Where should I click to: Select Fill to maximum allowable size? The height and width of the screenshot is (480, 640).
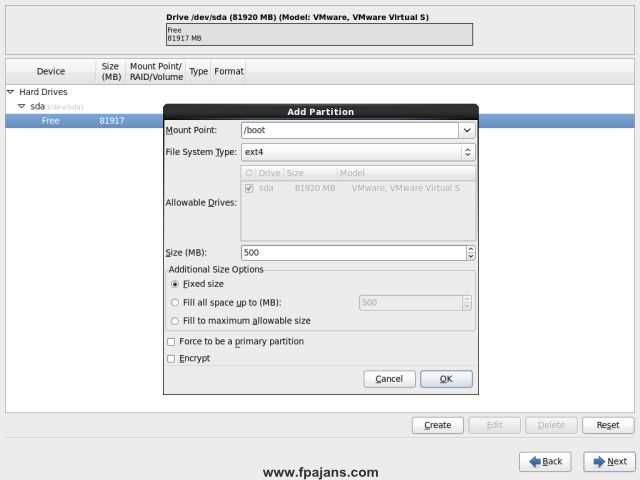point(175,321)
